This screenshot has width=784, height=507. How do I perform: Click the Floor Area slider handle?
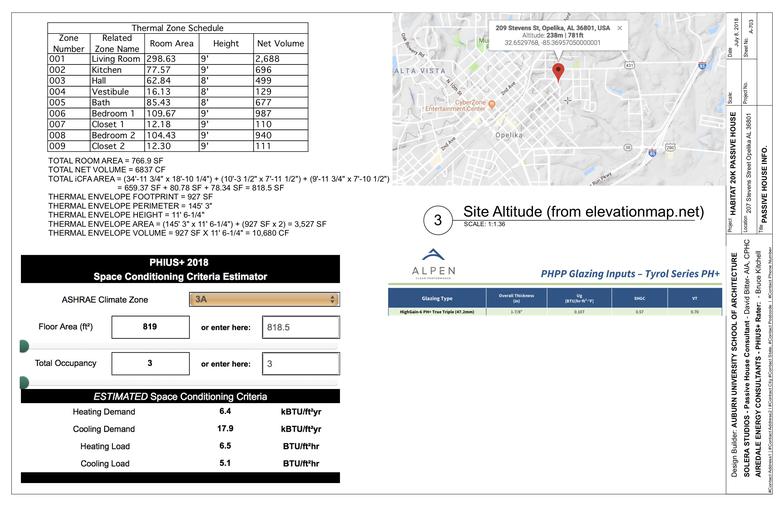[x=24, y=346]
